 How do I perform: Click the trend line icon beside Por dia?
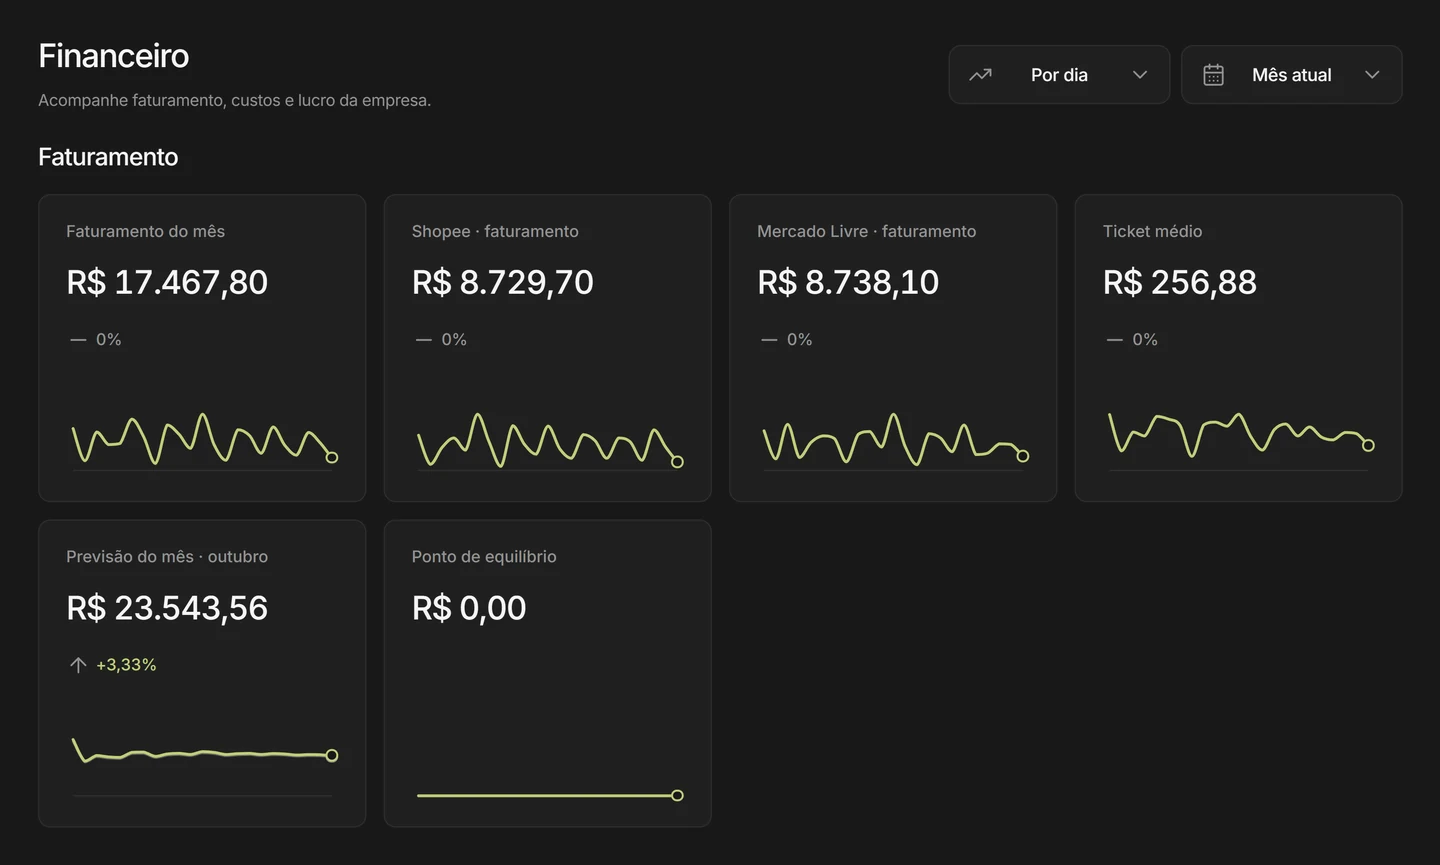[x=980, y=75]
